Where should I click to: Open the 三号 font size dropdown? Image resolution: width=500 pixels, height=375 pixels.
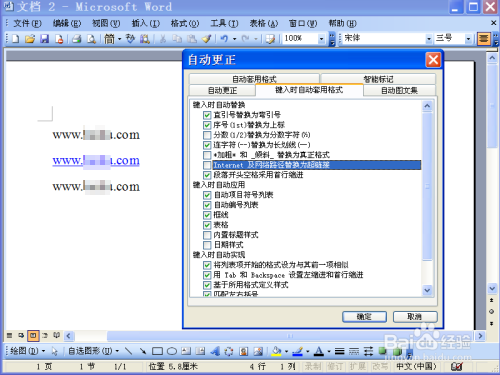click(x=468, y=39)
